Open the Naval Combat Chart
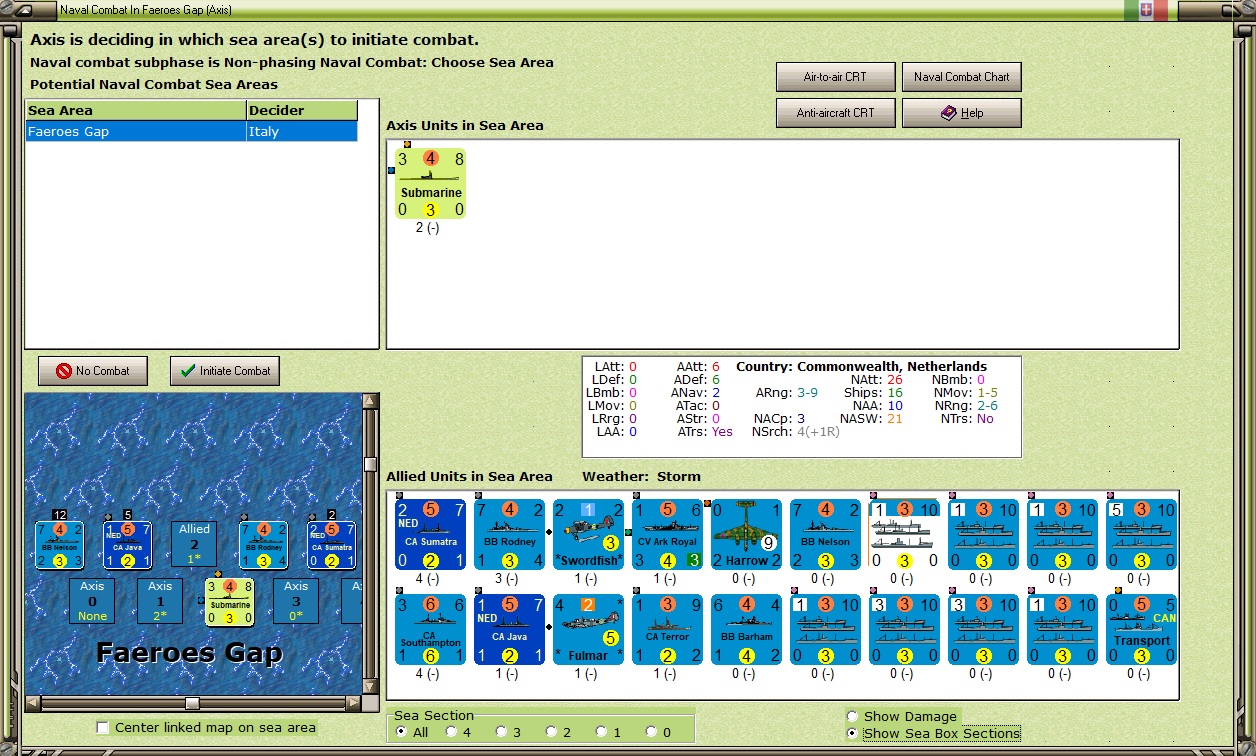 pyautogui.click(x=961, y=77)
